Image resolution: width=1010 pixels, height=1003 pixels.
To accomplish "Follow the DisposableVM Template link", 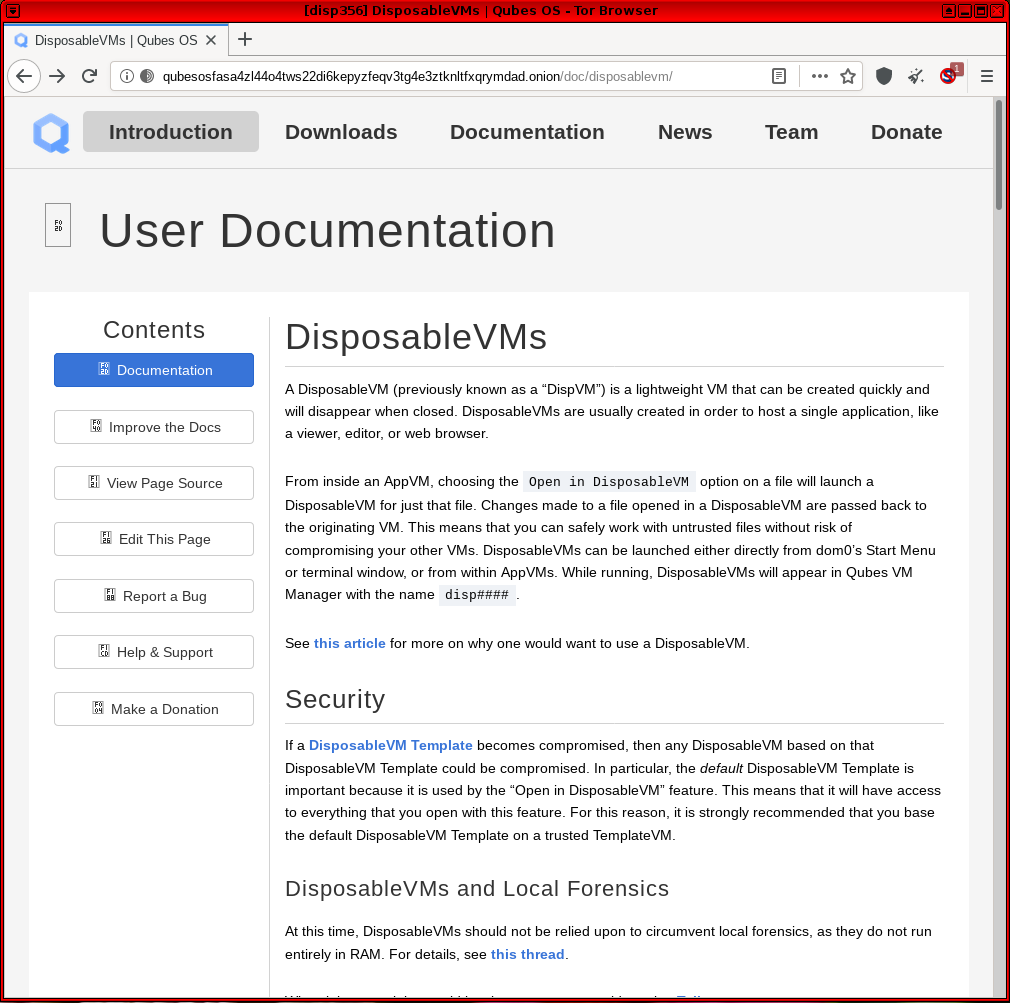I will pyautogui.click(x=390, y=745).
